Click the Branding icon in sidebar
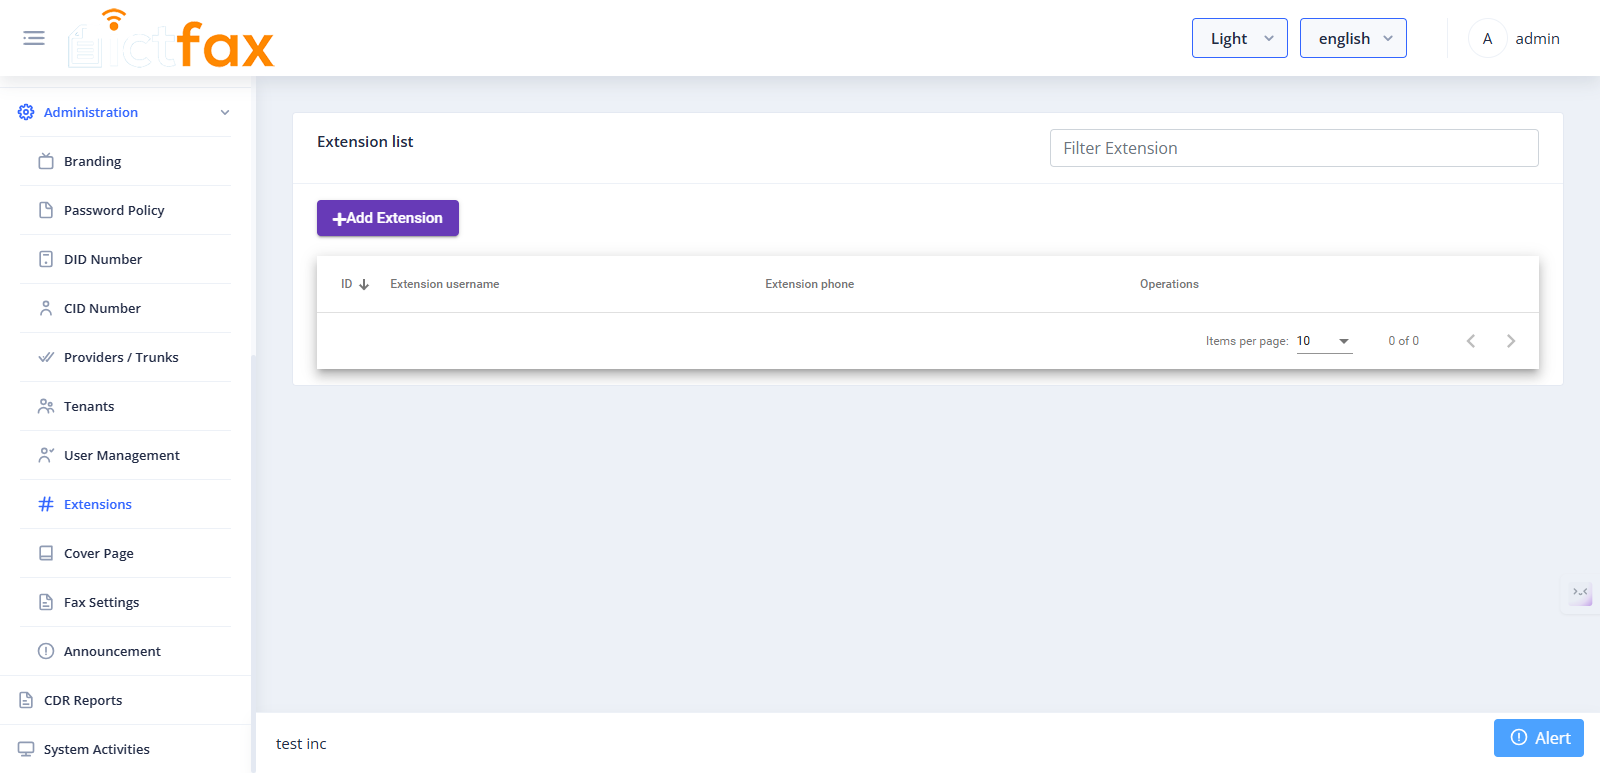 pyautogui.click(x=46, y=161)
